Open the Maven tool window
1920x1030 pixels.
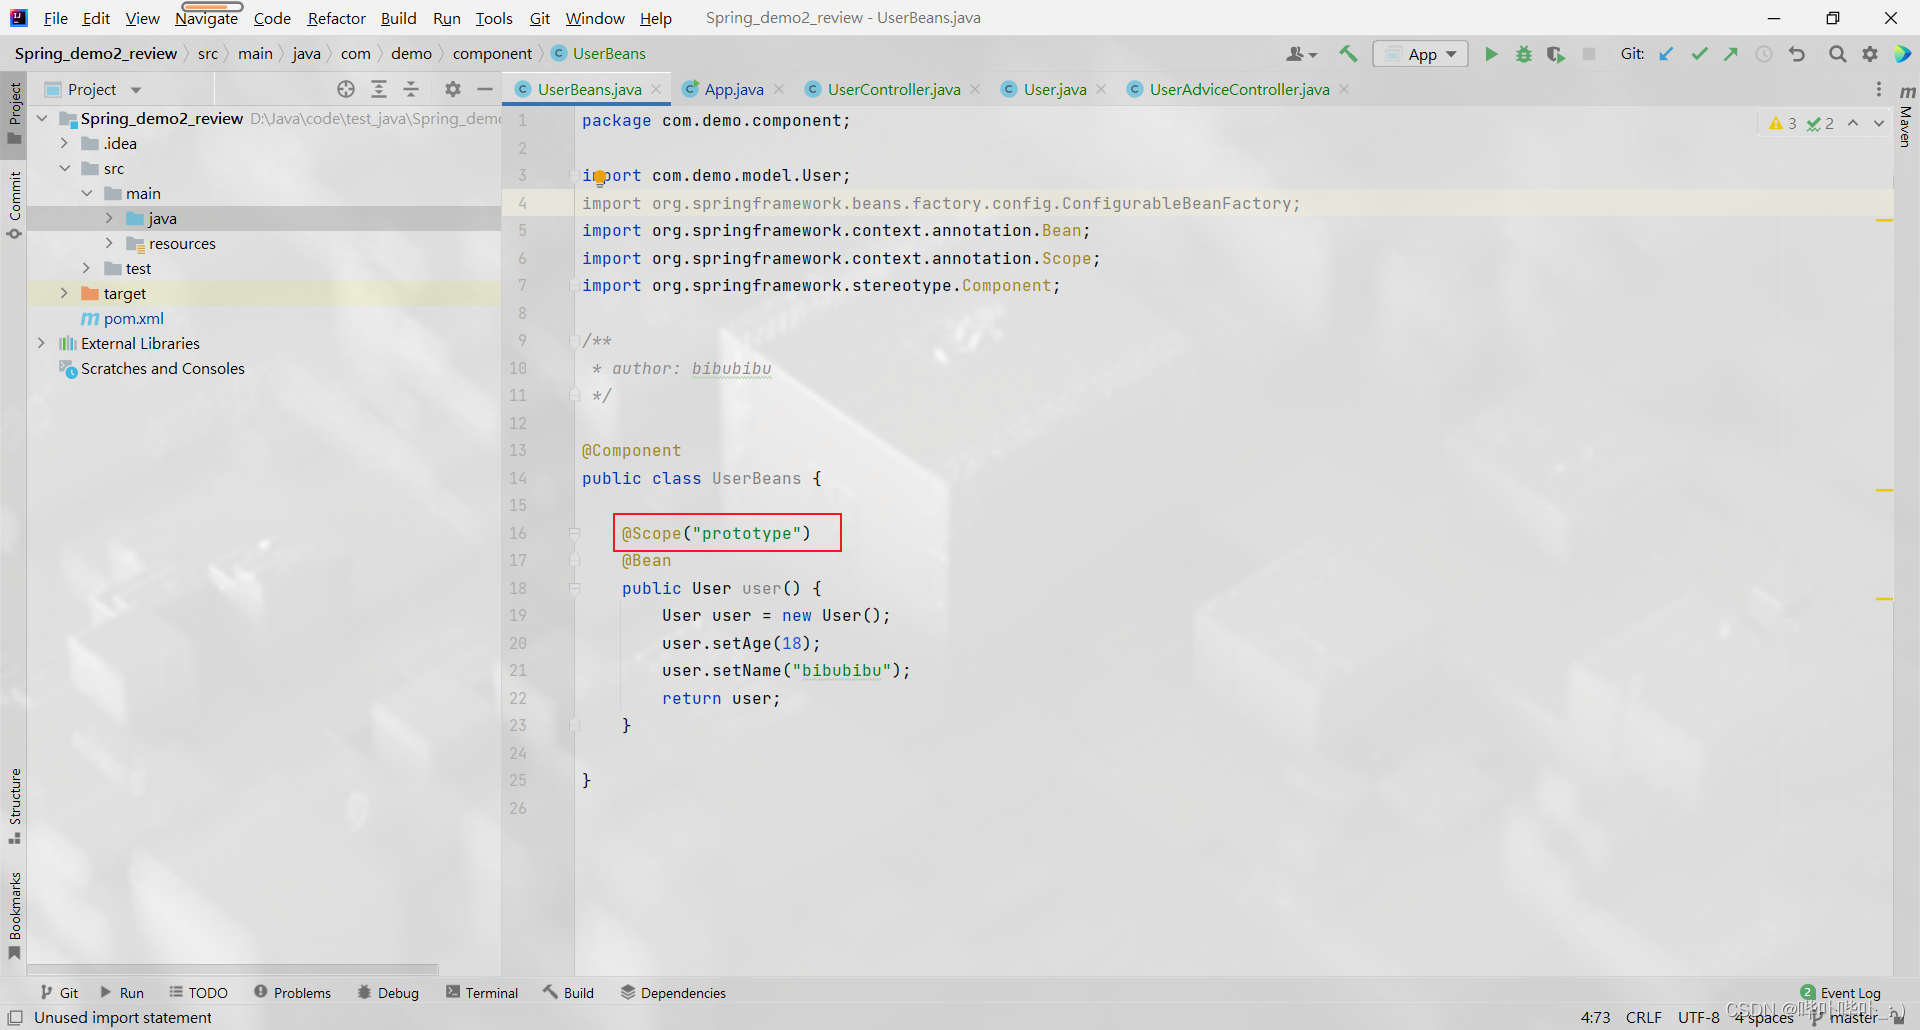1906,119
